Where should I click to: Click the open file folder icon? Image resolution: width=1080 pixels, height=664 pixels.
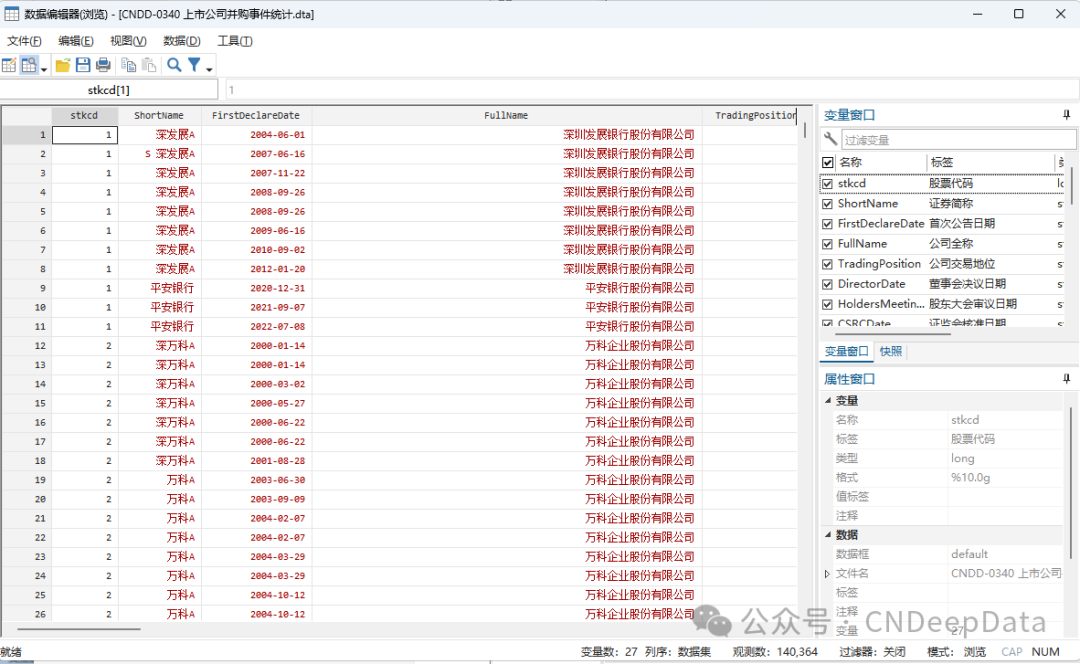tap(63, 65)
